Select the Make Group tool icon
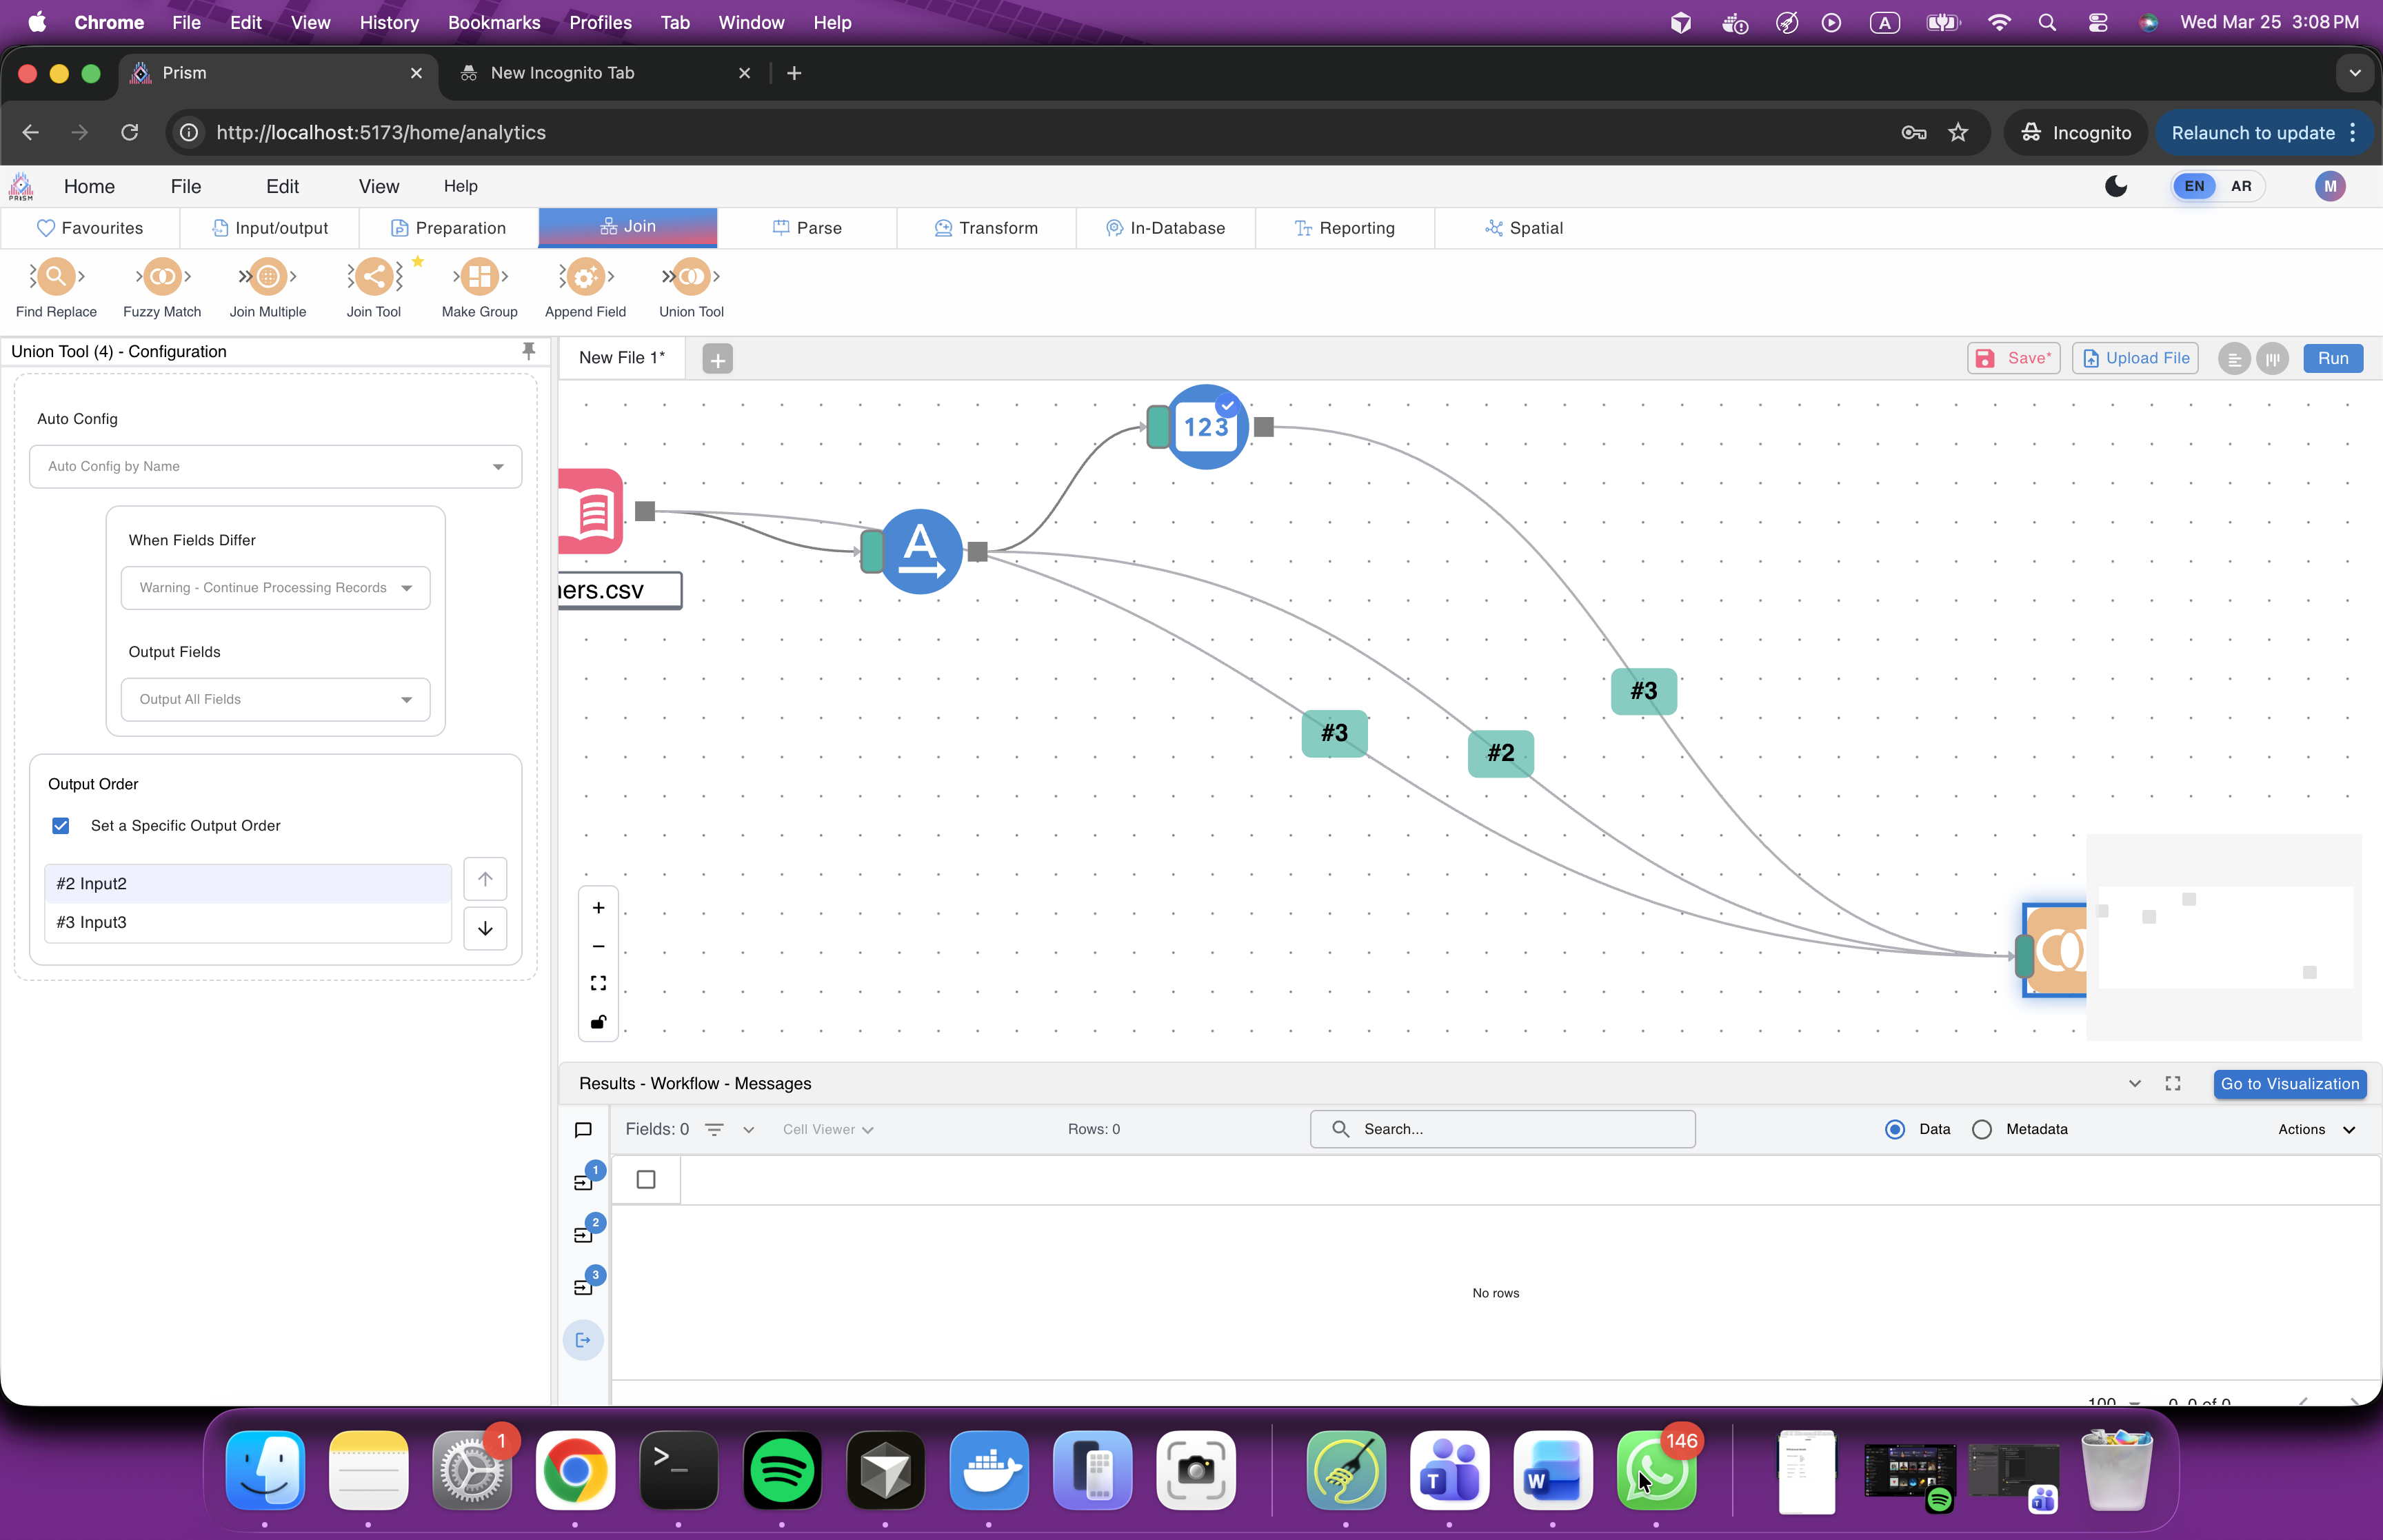2383x1540 pixels. click(x=479, y=277)
